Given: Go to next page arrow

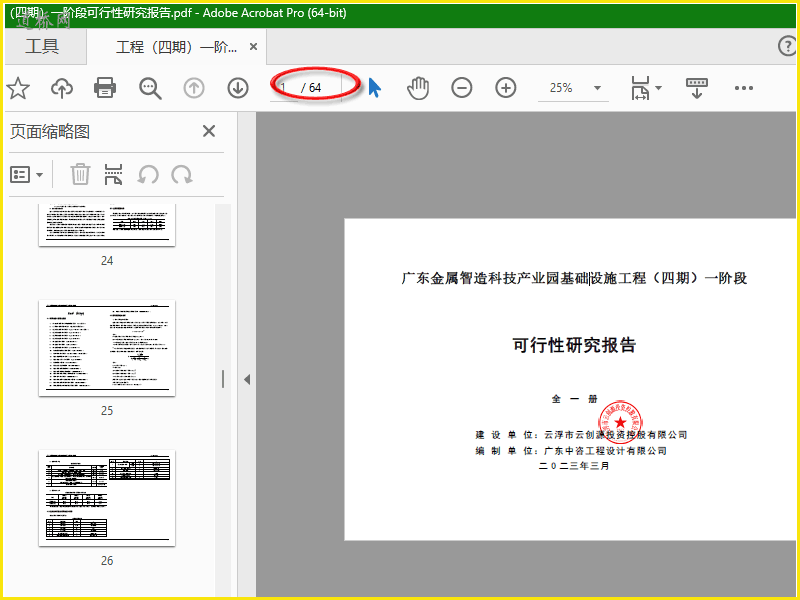Looking at the screenshot, I should click(238, 88).
